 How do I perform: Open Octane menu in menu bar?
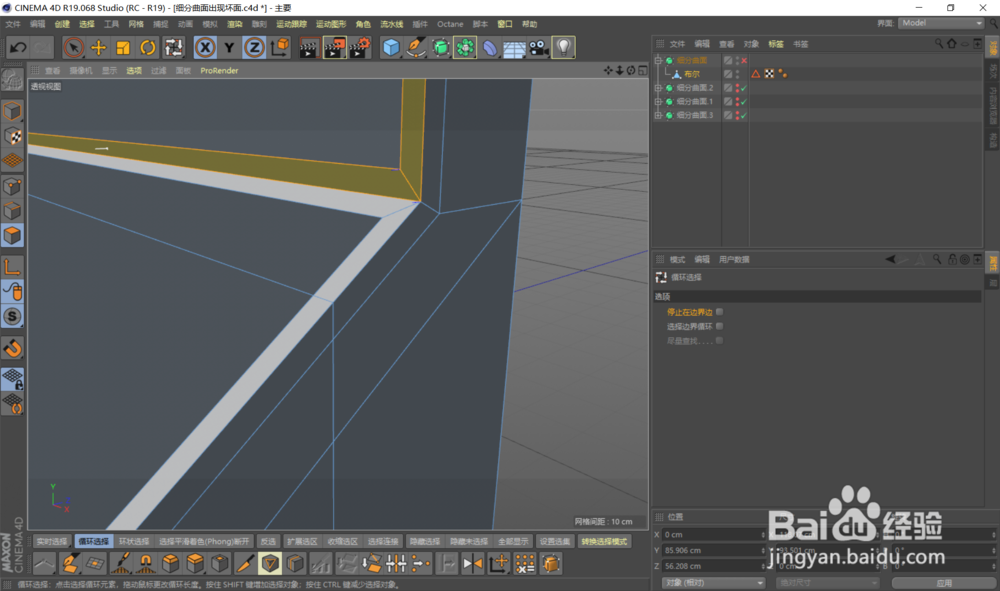pos(450,24)
